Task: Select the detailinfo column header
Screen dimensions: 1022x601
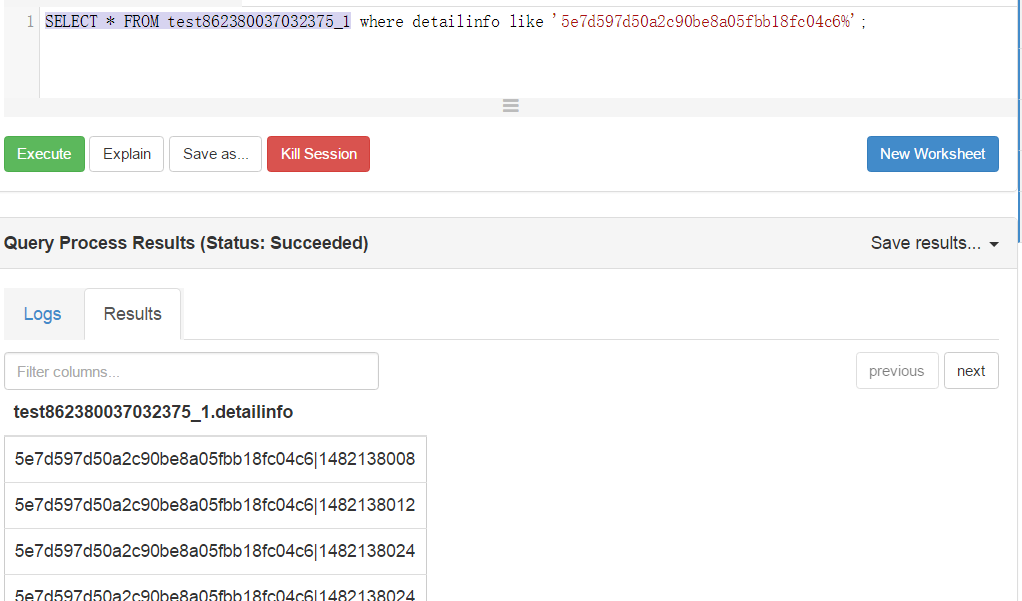Action: [150, 411]
